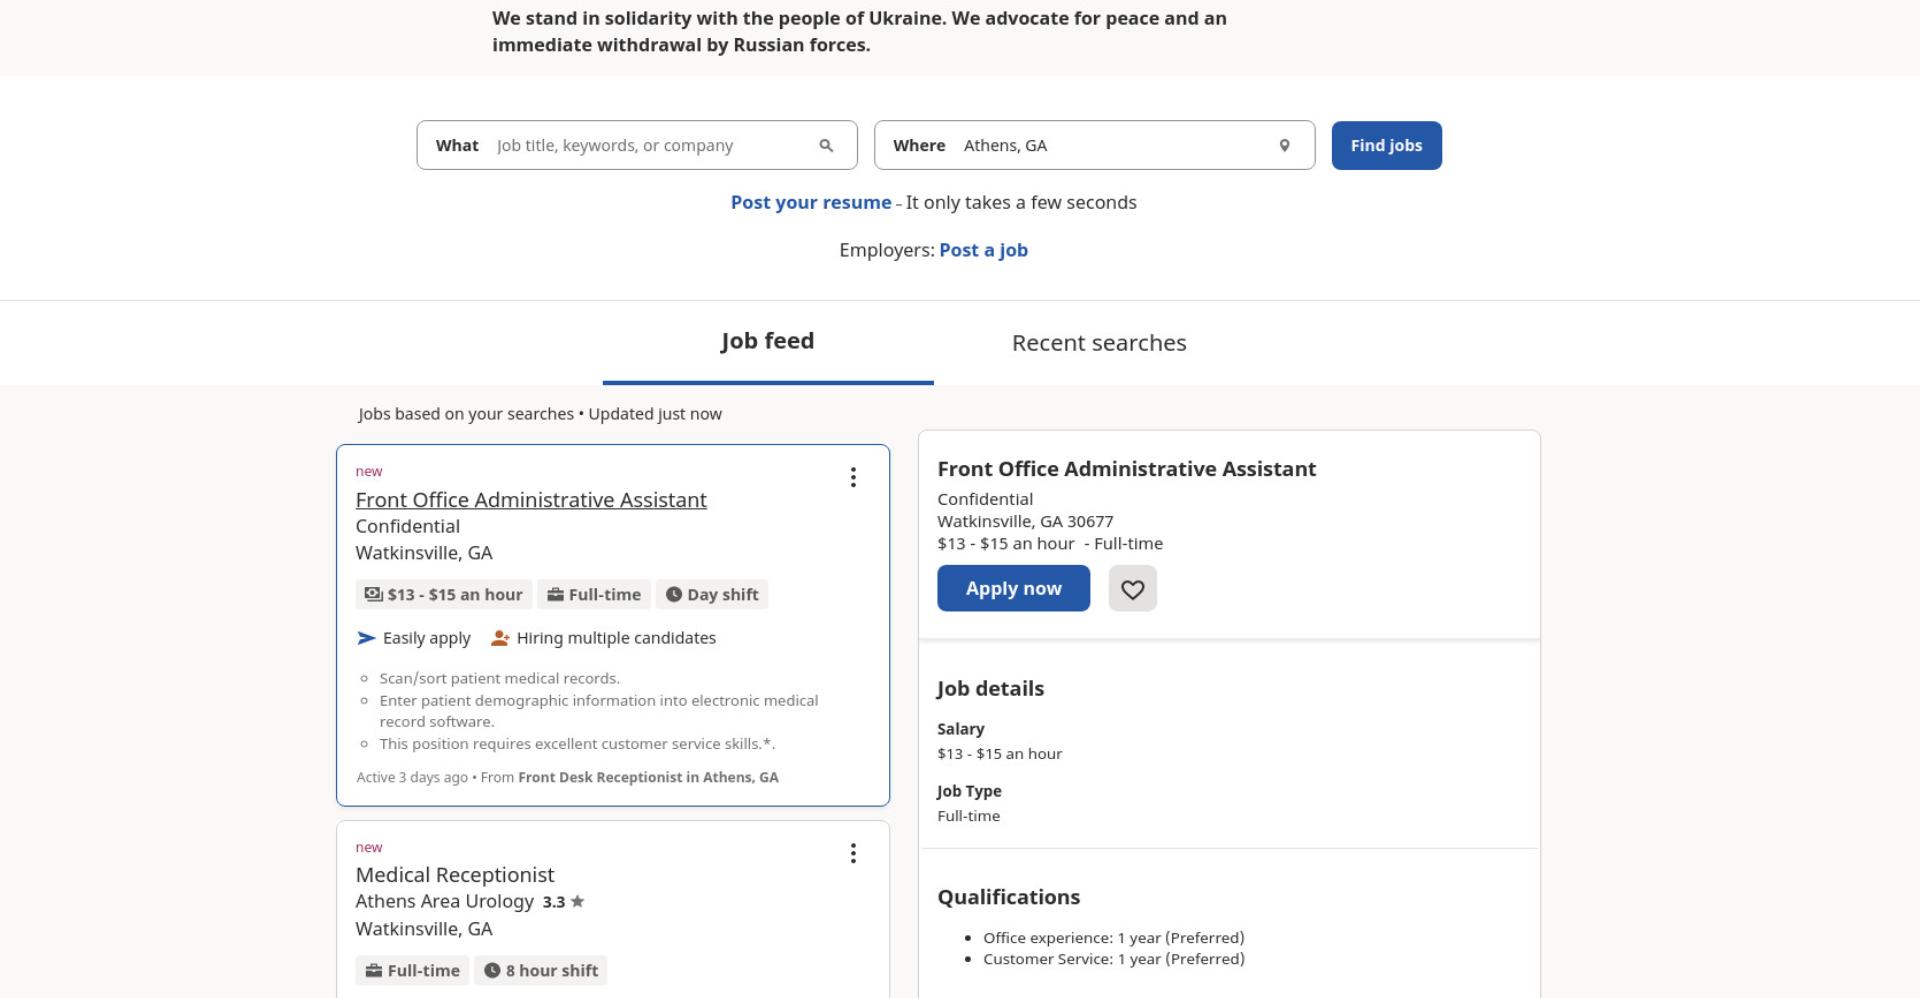This screenshot has height=998, width=1920.
Task: Open the Medical Receptionist job listing
Action: click(x=455, y=875)
